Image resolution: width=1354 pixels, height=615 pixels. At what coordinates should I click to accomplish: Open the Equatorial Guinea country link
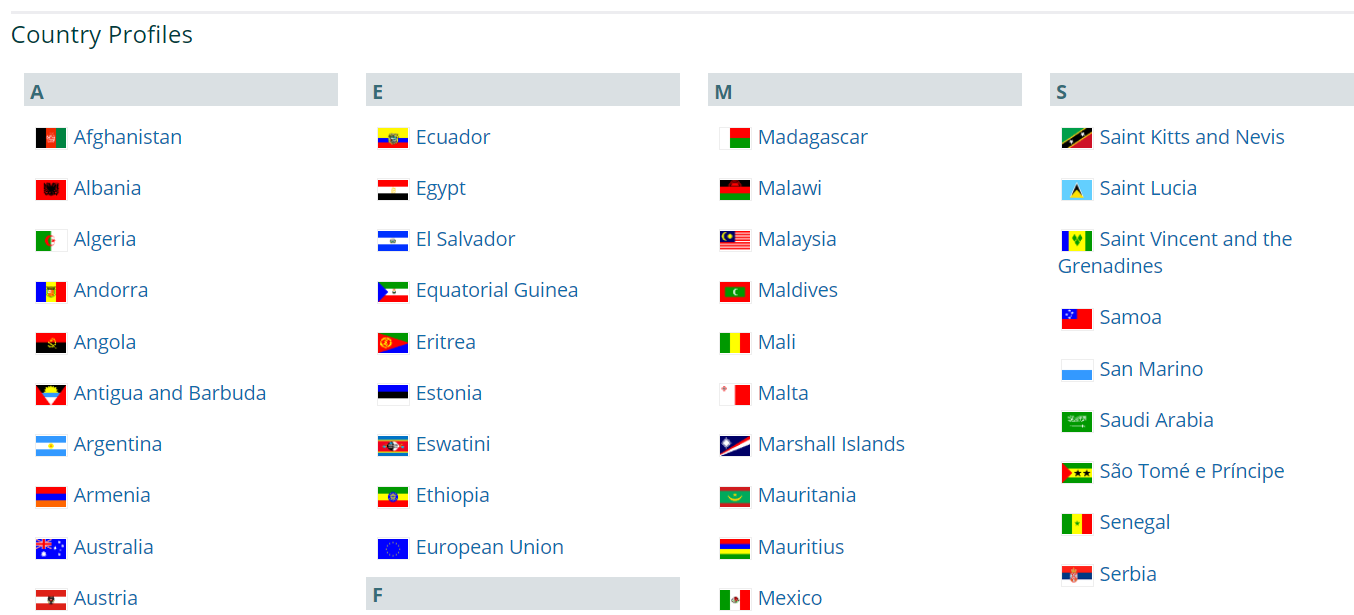coord(497,290)
